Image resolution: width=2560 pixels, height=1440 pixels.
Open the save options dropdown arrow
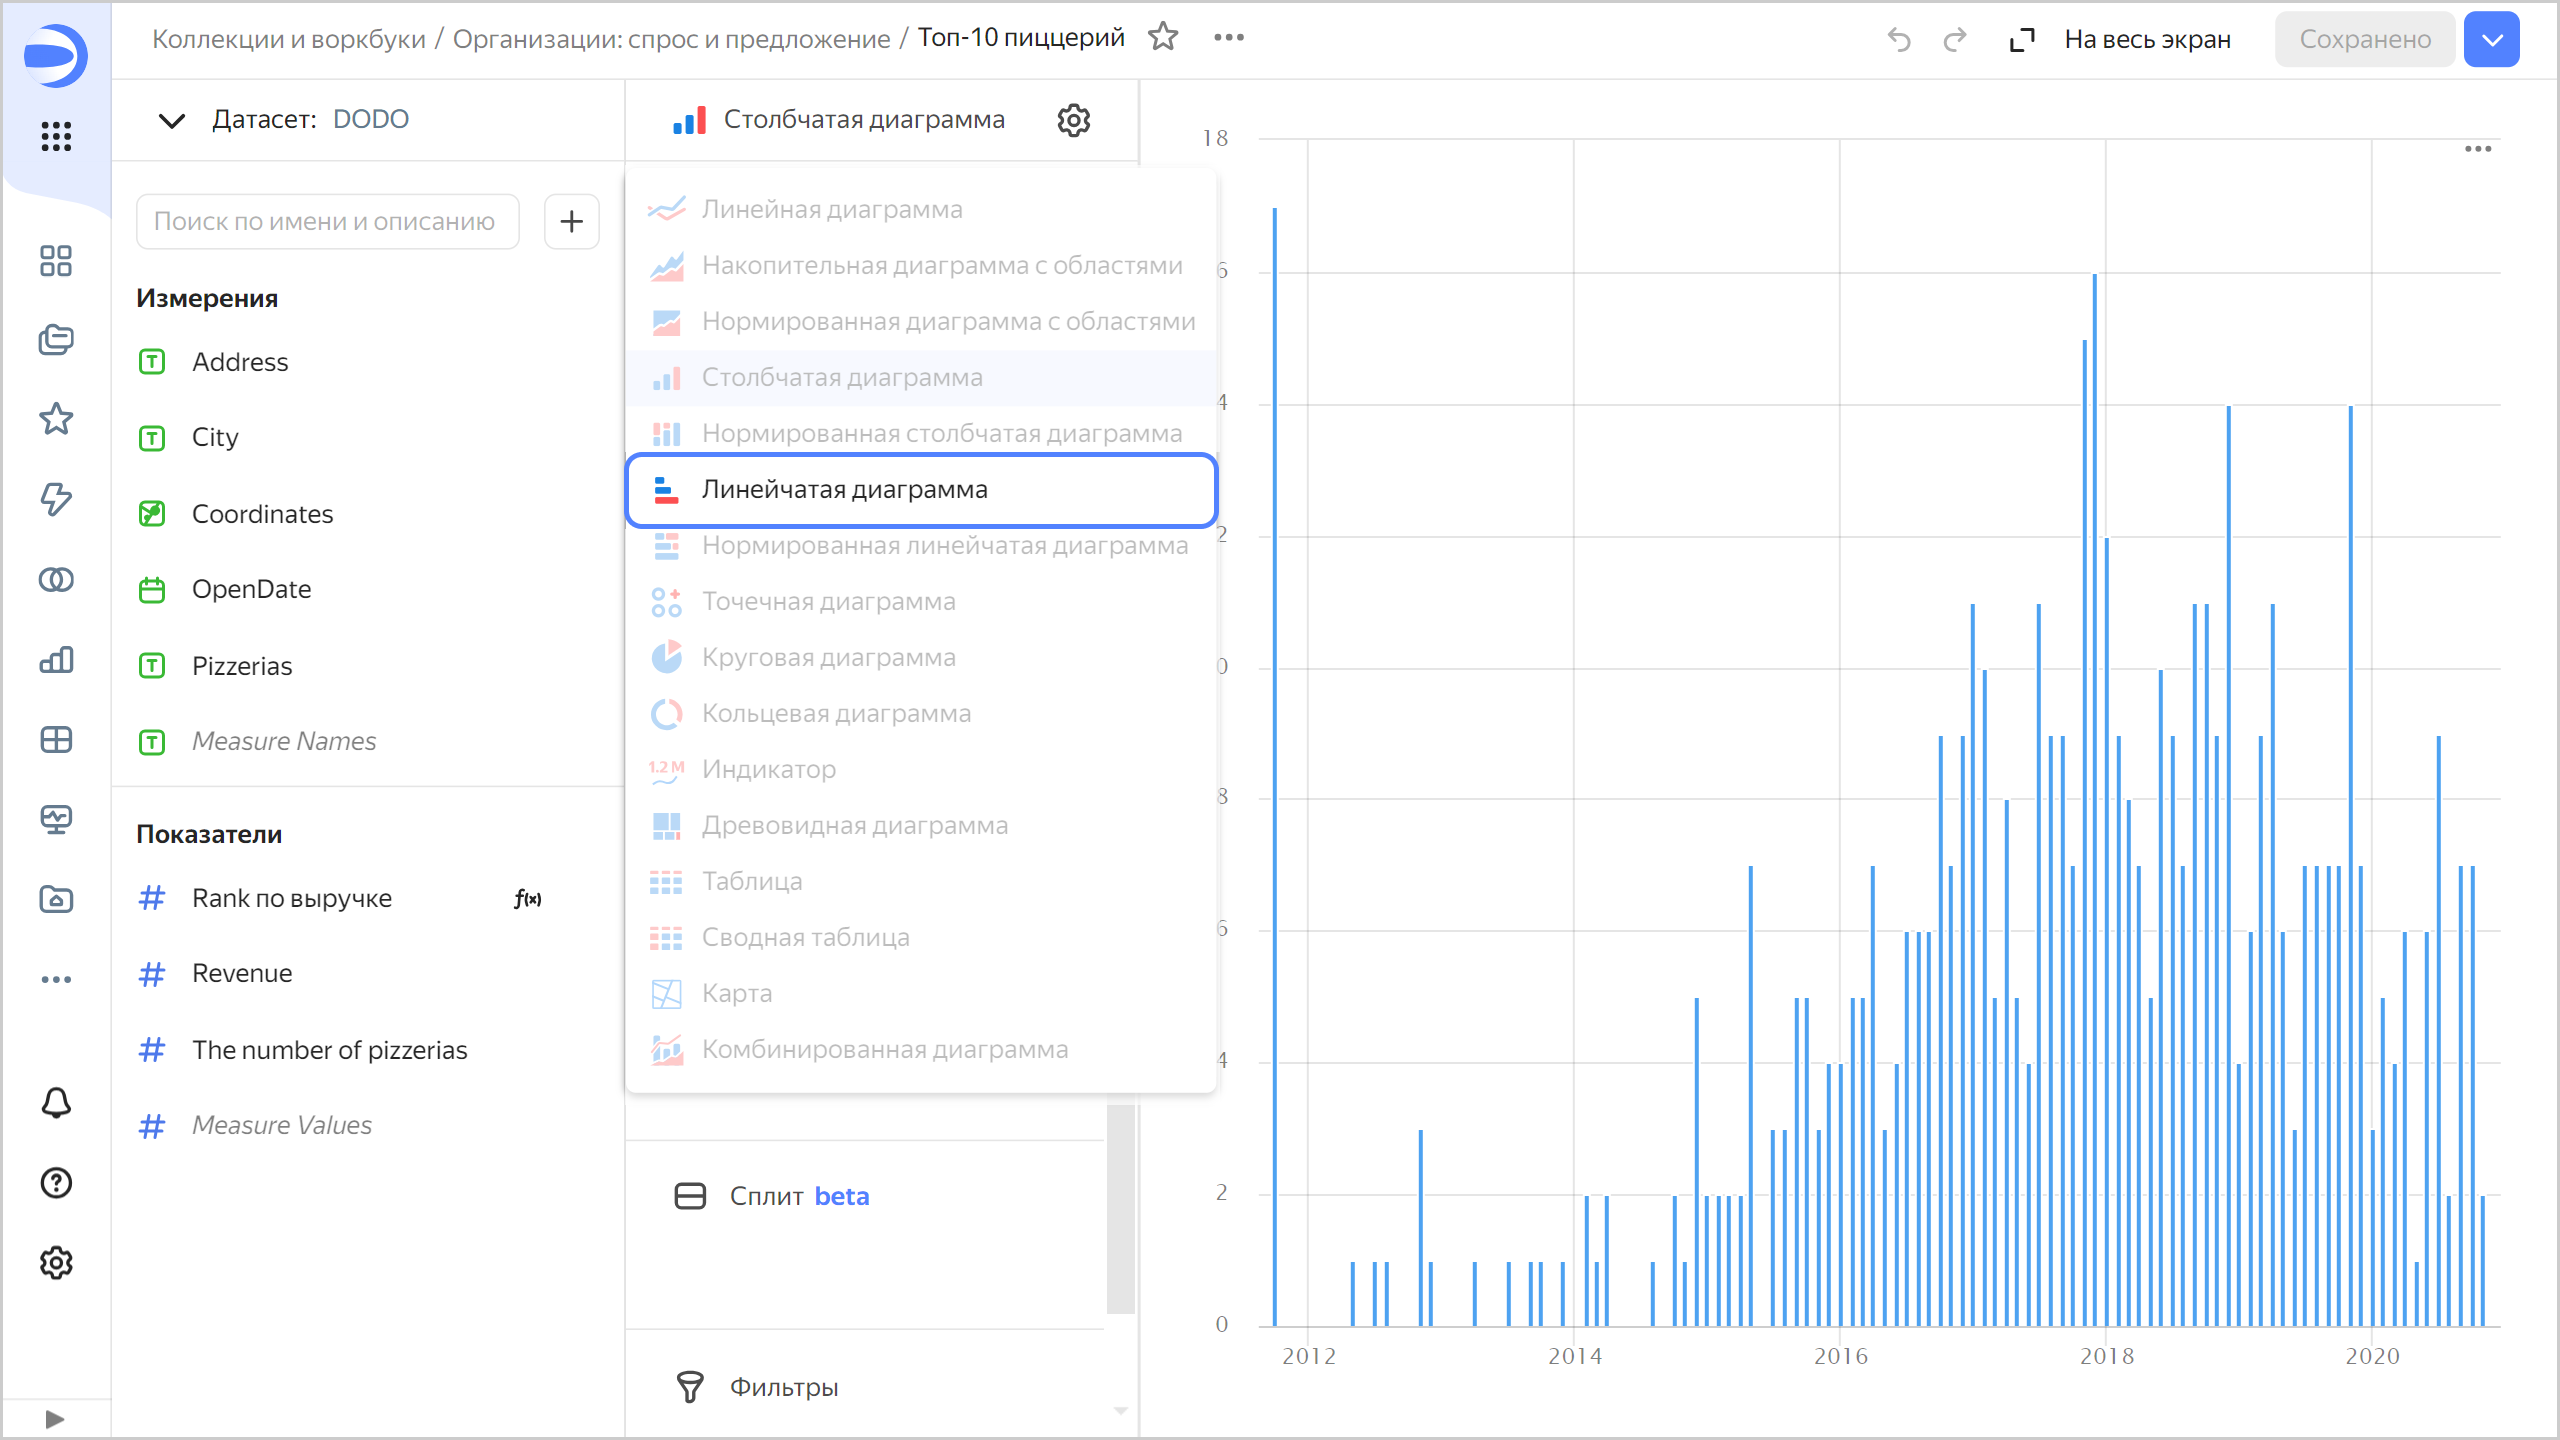click(x=2491, y=40)
